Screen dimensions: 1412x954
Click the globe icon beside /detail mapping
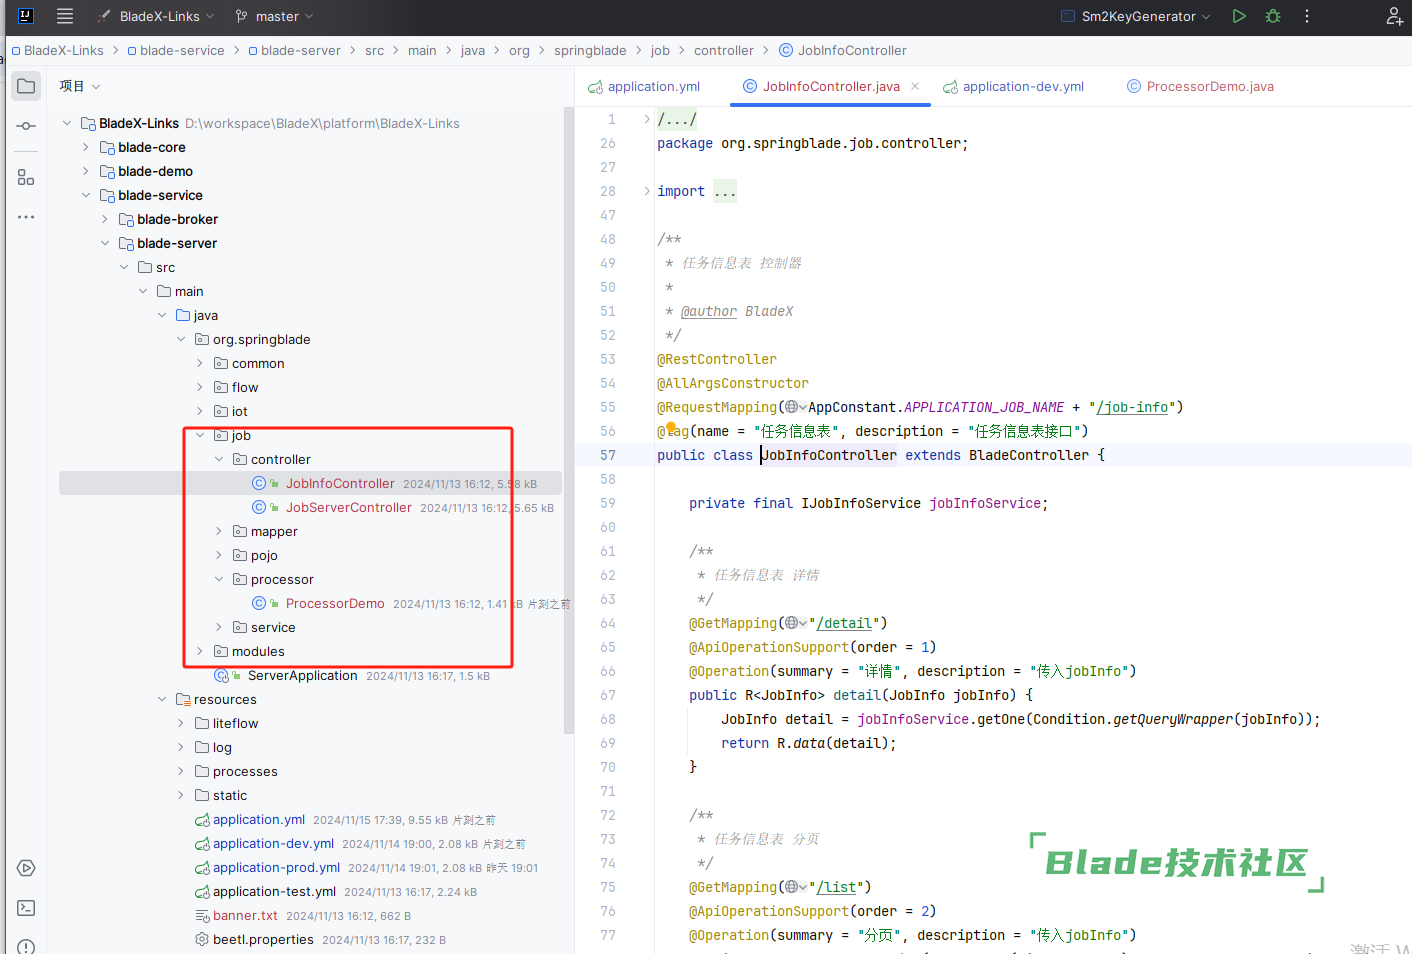point(792,623)
